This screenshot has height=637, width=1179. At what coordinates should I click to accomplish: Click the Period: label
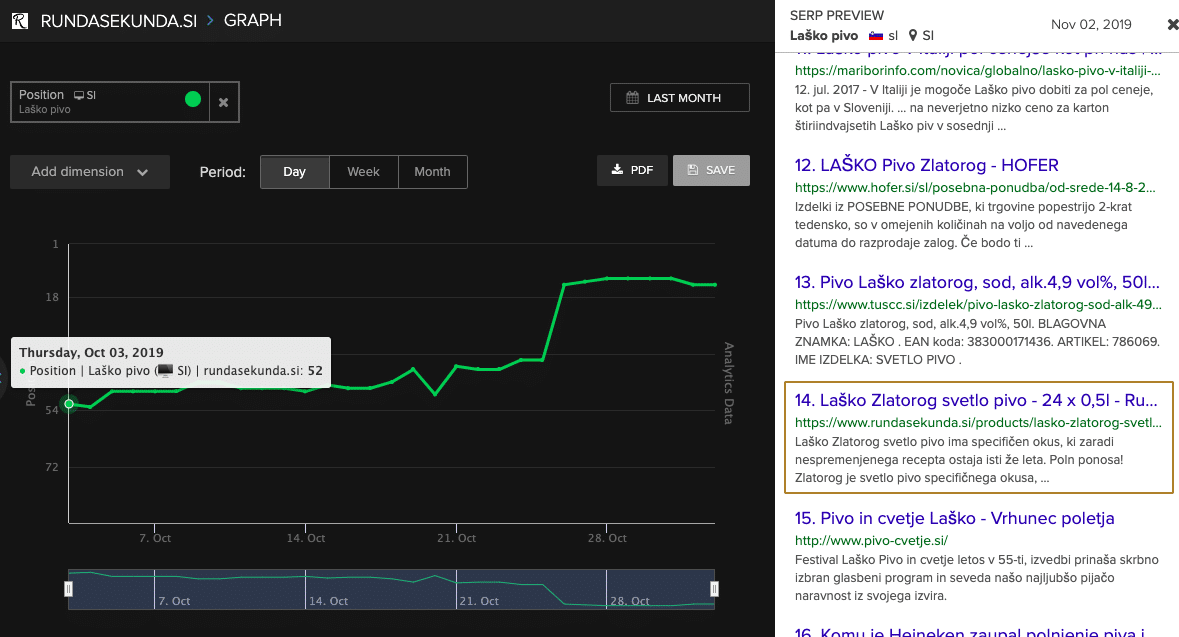pyautogui.click(x=223, y=172)
